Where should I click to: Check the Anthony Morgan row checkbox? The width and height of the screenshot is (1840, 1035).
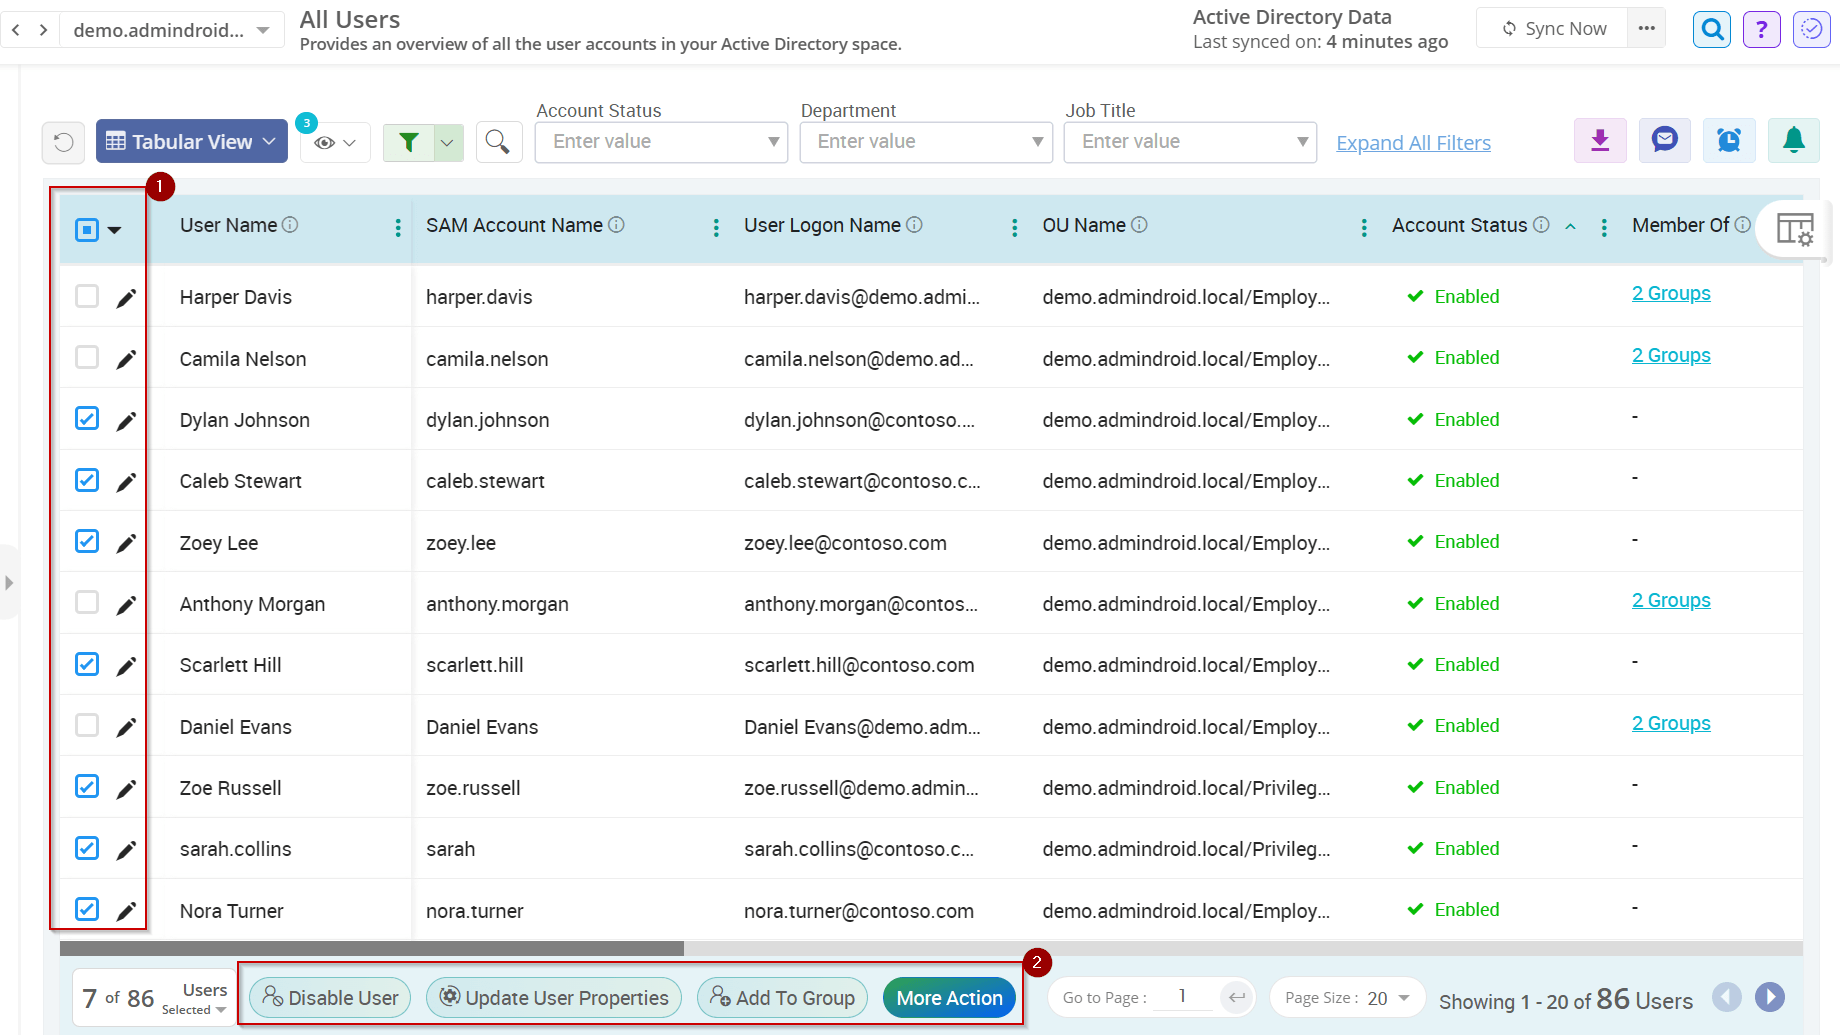(87, 602)
